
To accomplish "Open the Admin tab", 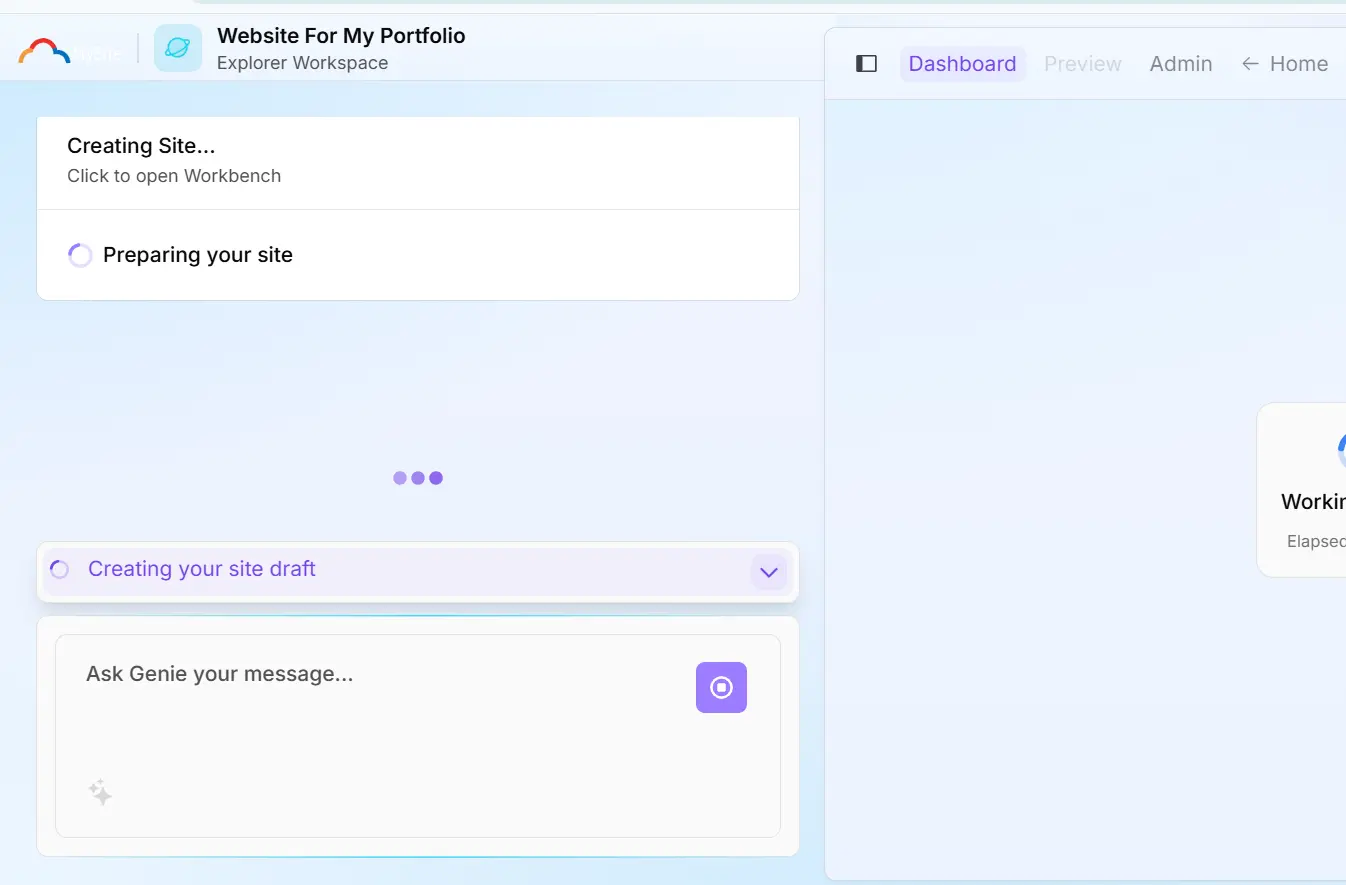I will [1180, 64].
